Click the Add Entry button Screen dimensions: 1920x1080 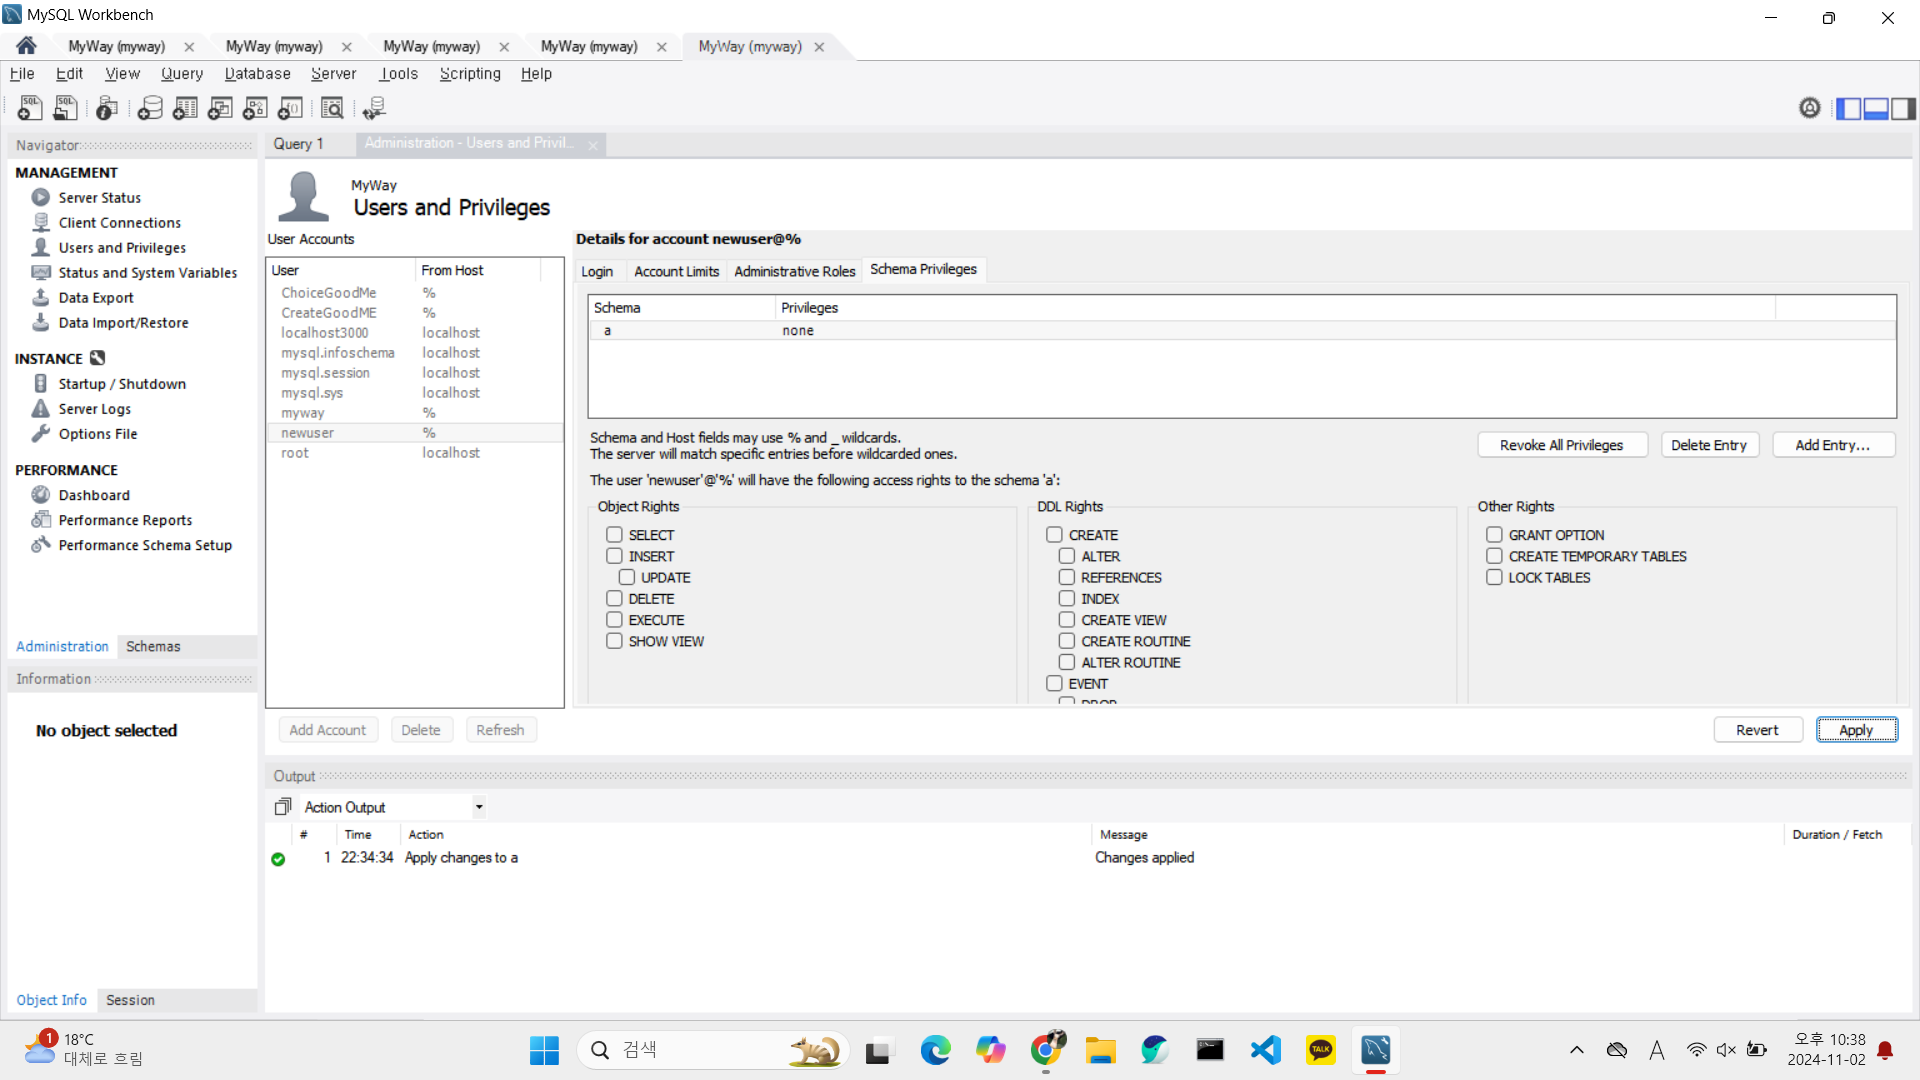click(x=1832, y=445)
